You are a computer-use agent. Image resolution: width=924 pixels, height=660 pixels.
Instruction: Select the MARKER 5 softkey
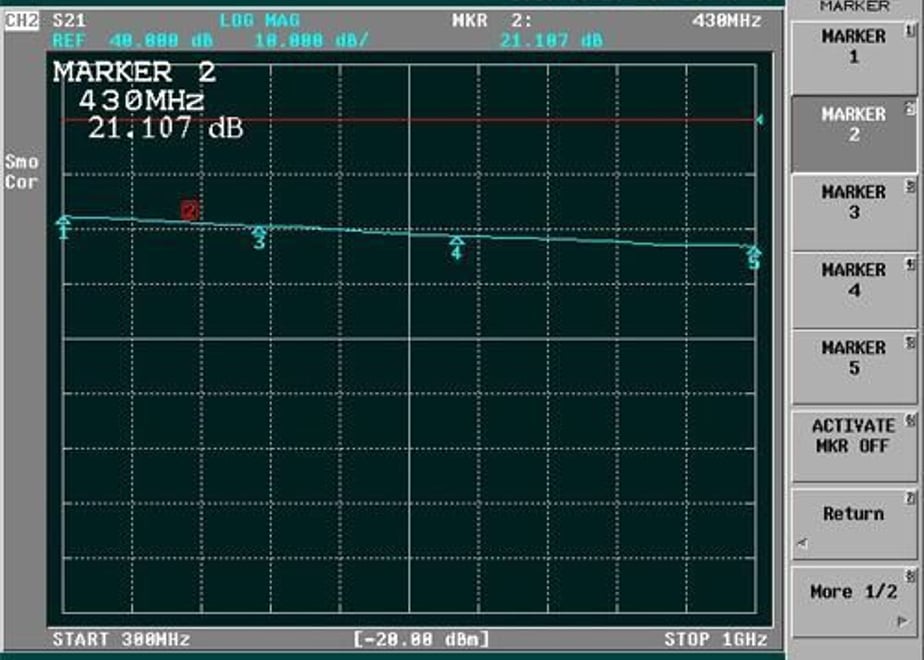[853, 368]
